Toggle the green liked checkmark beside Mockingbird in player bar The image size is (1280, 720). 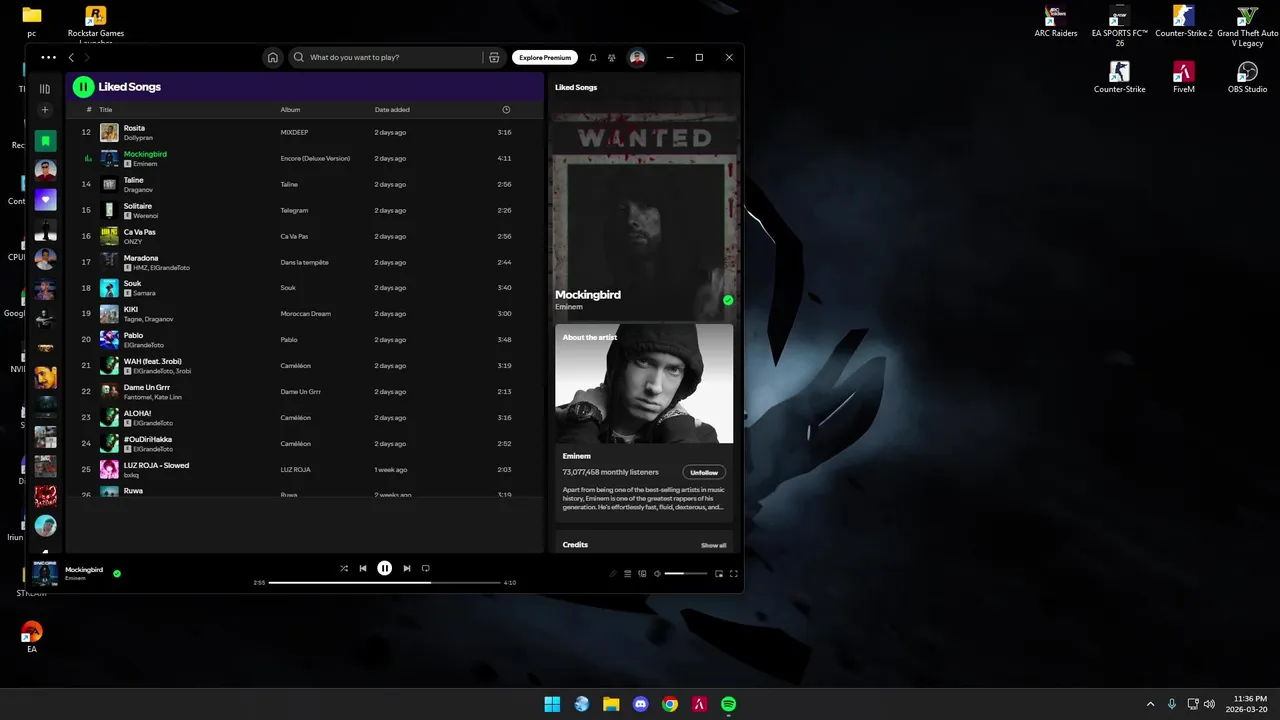[x=117, y=573]
